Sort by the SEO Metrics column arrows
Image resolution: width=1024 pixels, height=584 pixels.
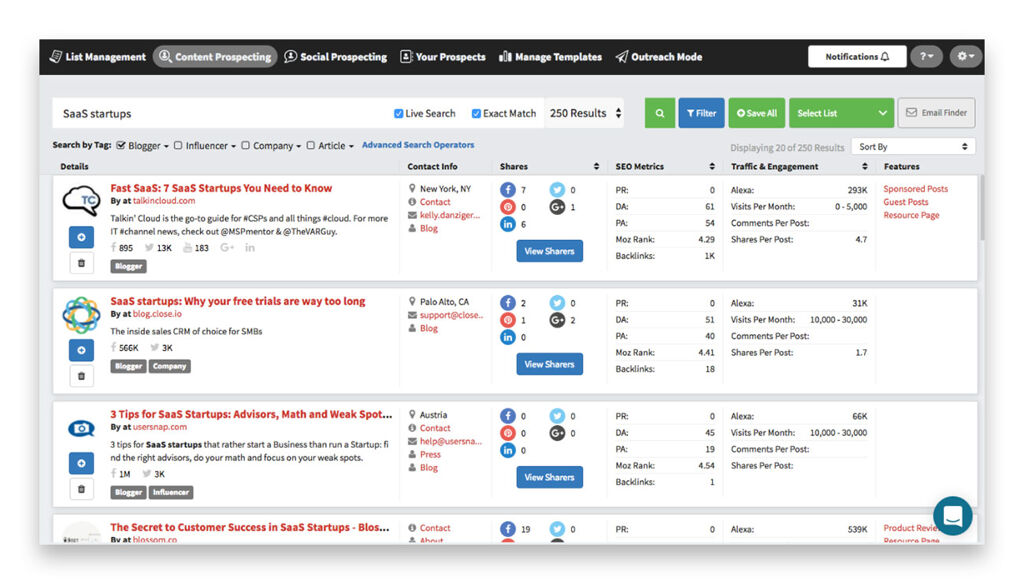coord(712,167)
